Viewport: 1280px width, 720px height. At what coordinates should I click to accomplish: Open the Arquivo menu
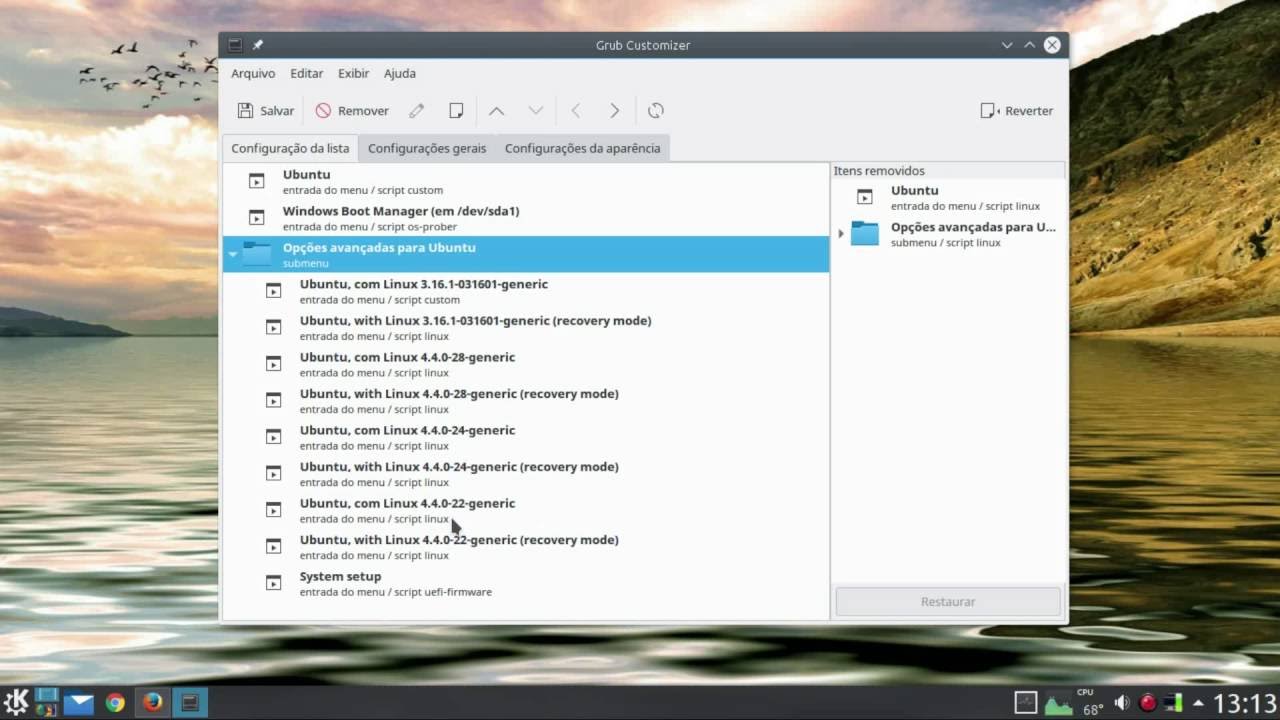pos(253,73)
